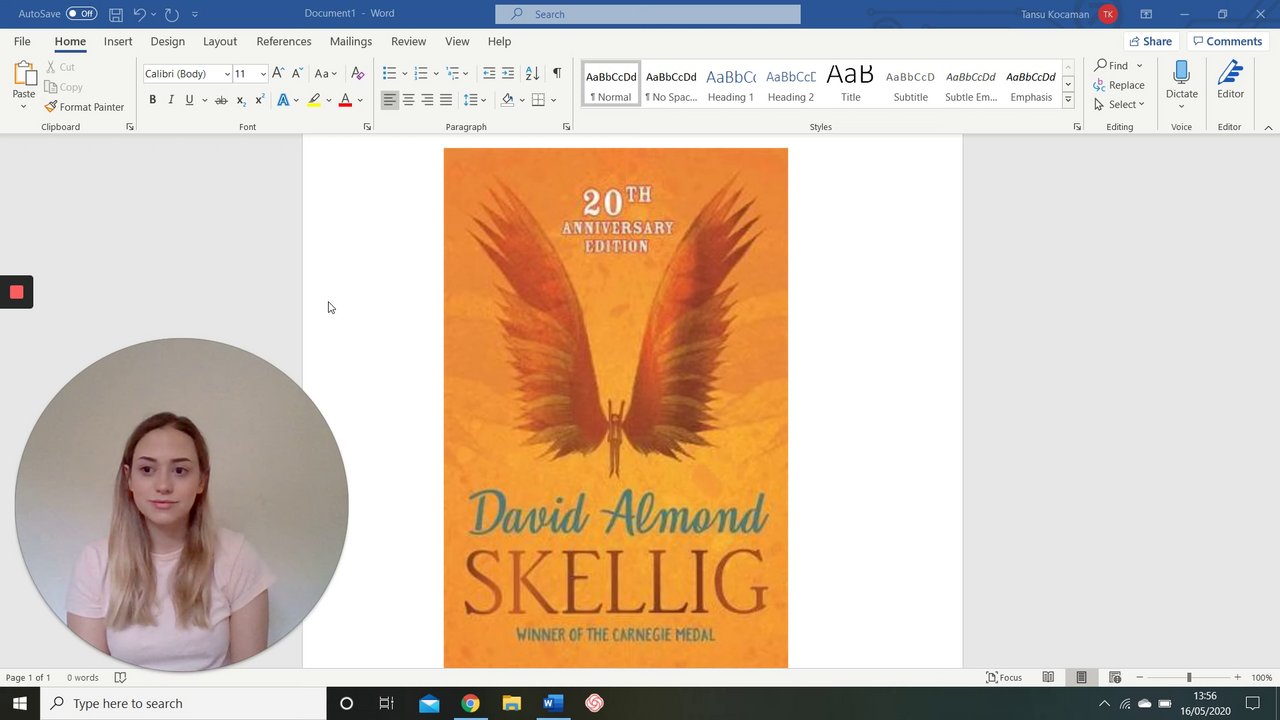Switch to the Design tab
Image resolution: width=1280 pixels, height=720 pixels.
click(167, 41)
